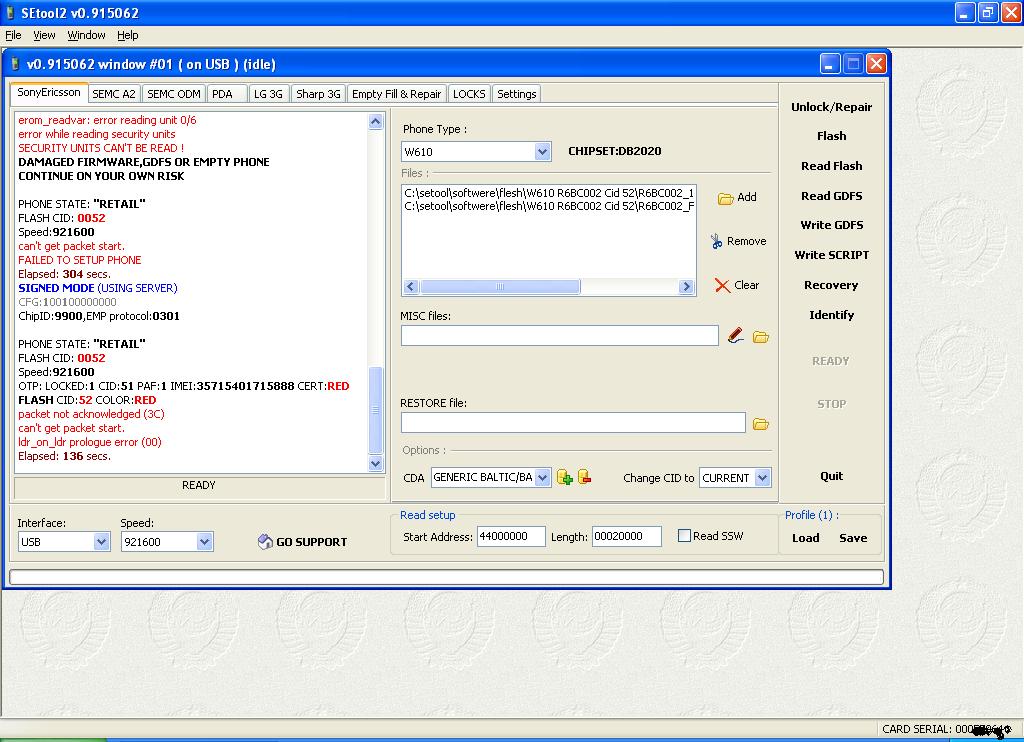Click the "SECURITY UNITS CAN'T BE READ !" line
The image size is (1024, 742).
(101, 148)
